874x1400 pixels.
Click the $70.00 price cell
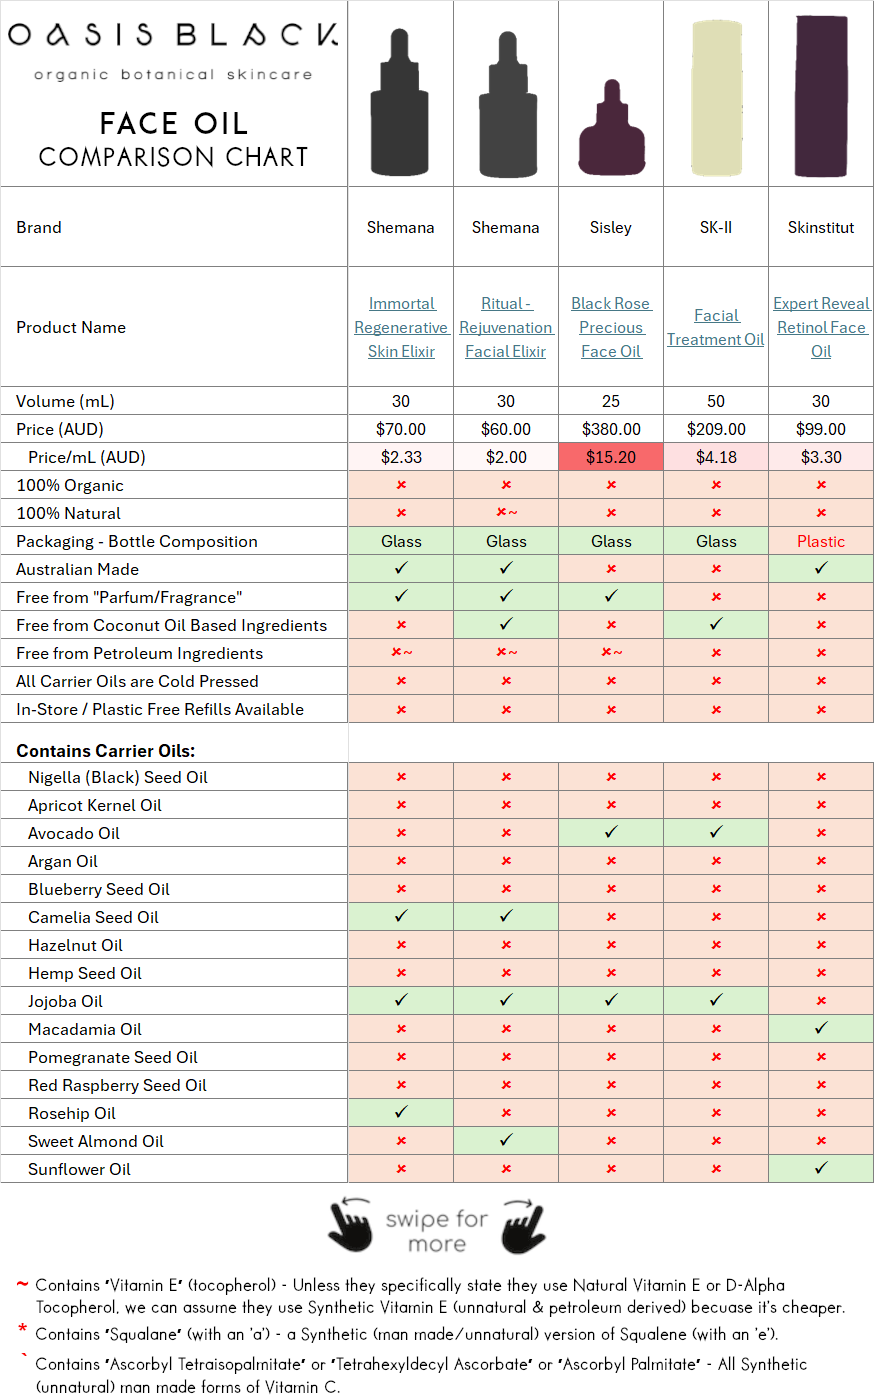coord(401,429)
